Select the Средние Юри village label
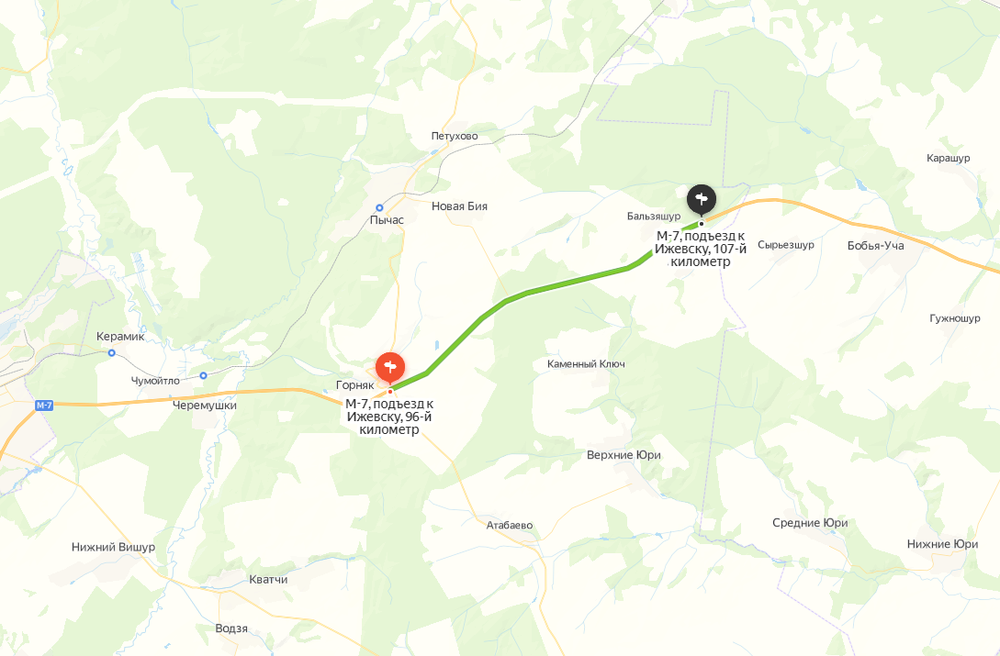 (810, 523)
